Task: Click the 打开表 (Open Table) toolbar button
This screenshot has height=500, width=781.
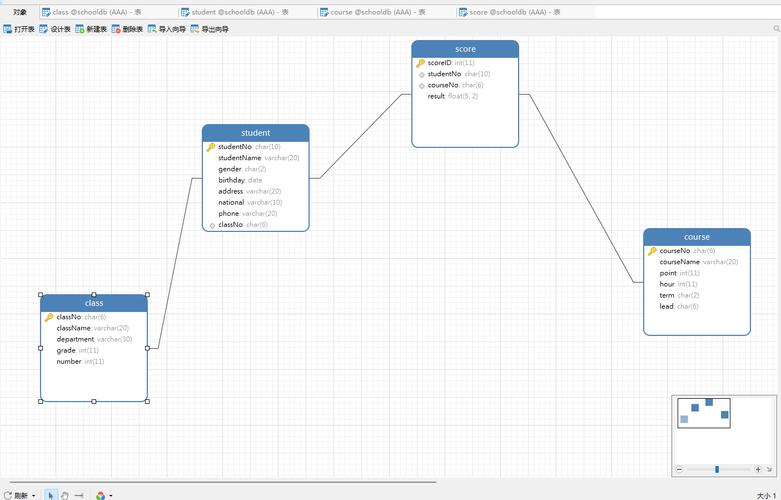Action: pyautogui.click(x=19, y=30)
